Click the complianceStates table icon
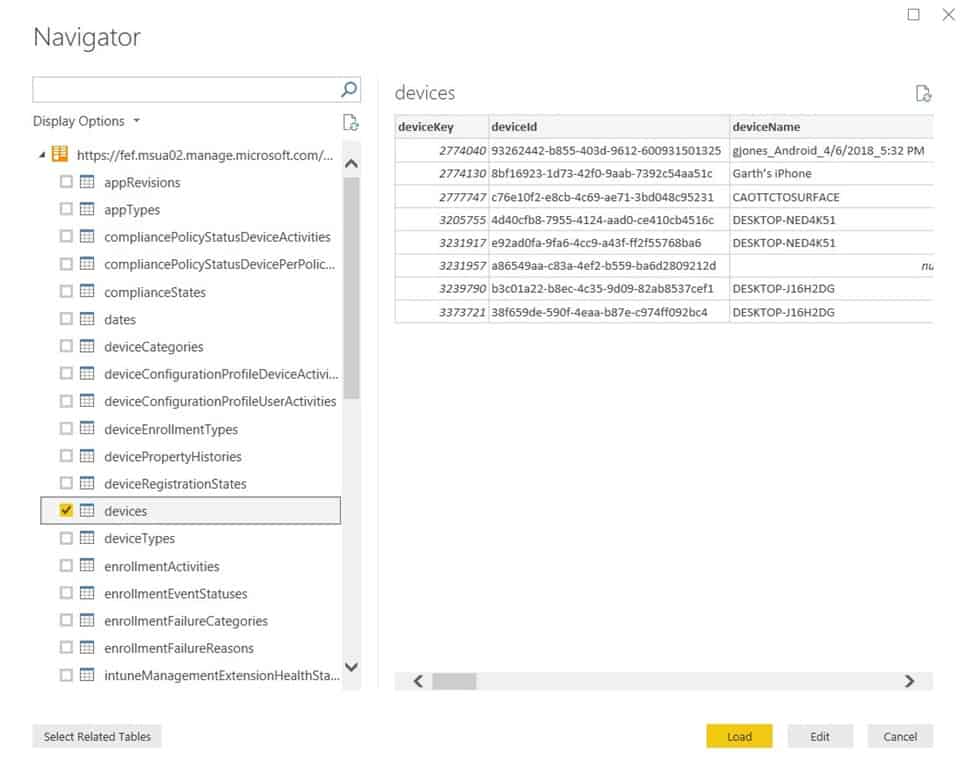Image resolution: width=965 pixels, height=768 pixels. click(x=87, y=291)
